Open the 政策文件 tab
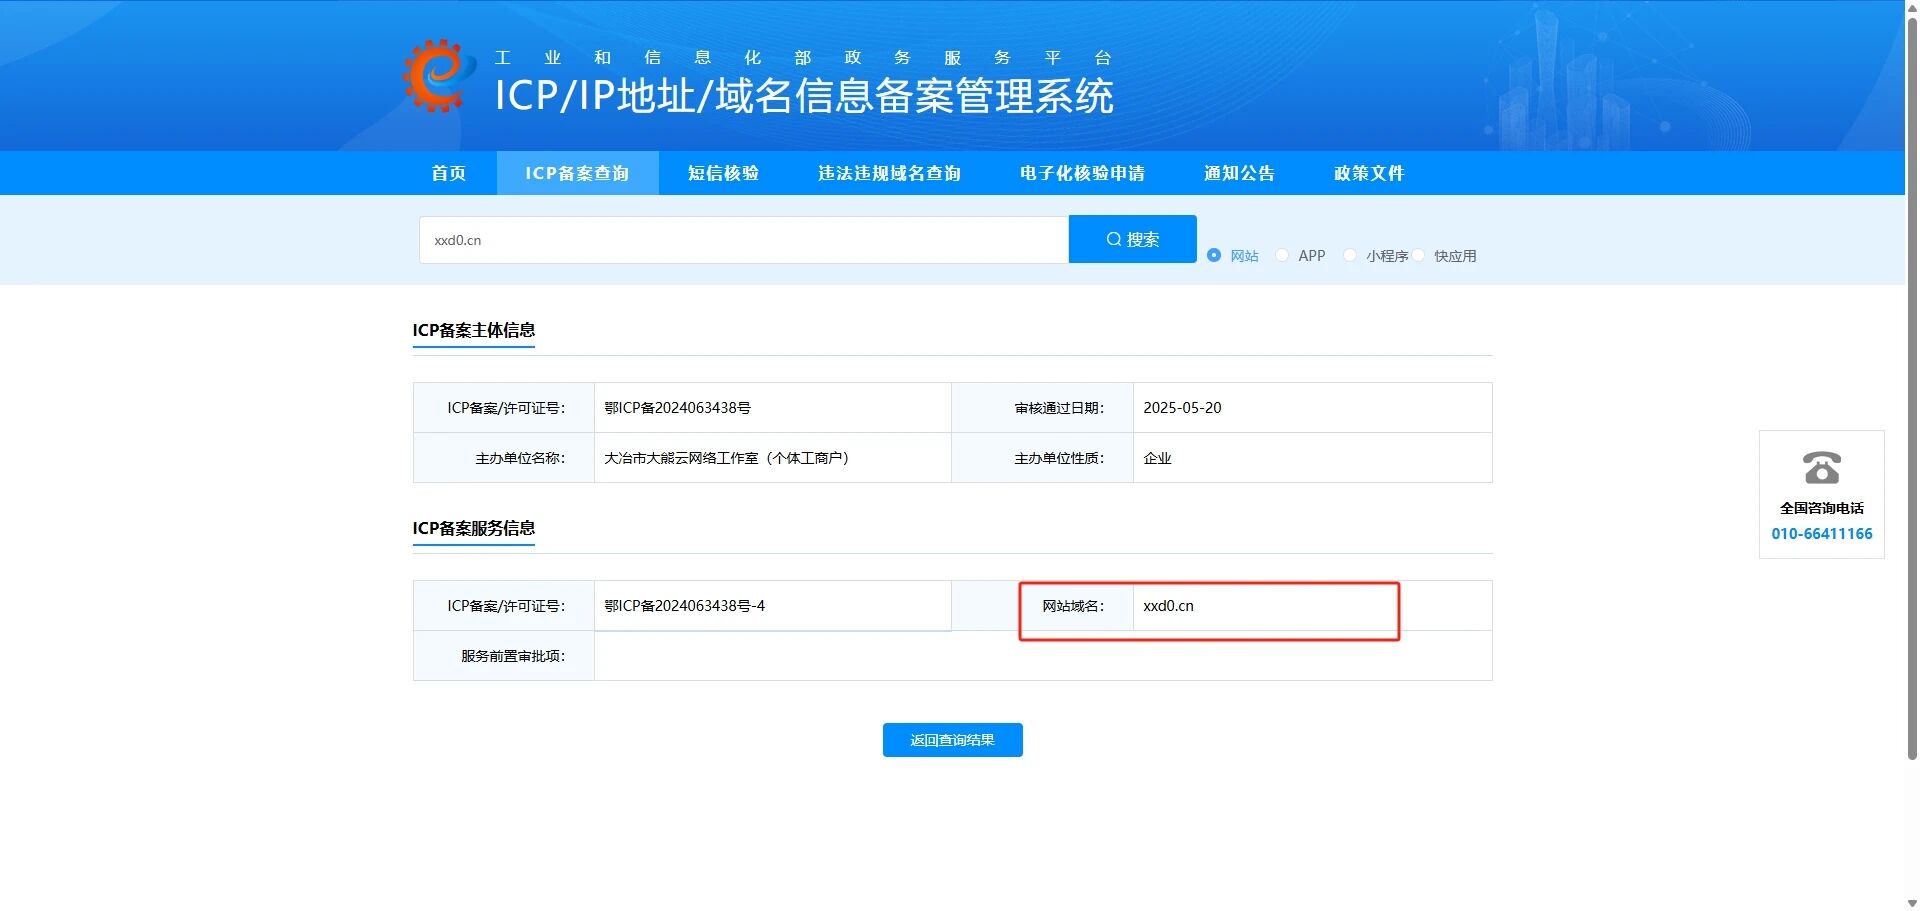The width and height of the screenshot is (1920, 911). (1369, 173)
